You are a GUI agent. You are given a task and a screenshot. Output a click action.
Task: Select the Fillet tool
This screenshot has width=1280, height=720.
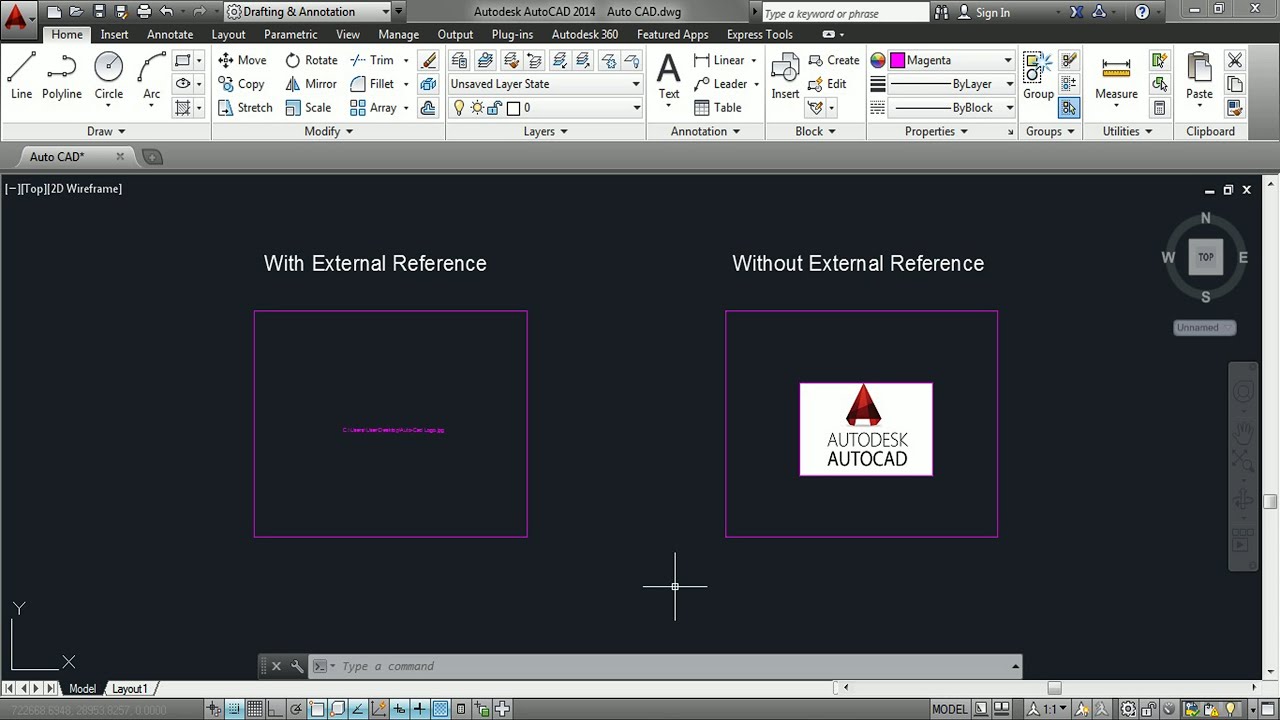(x=372, y=84)
